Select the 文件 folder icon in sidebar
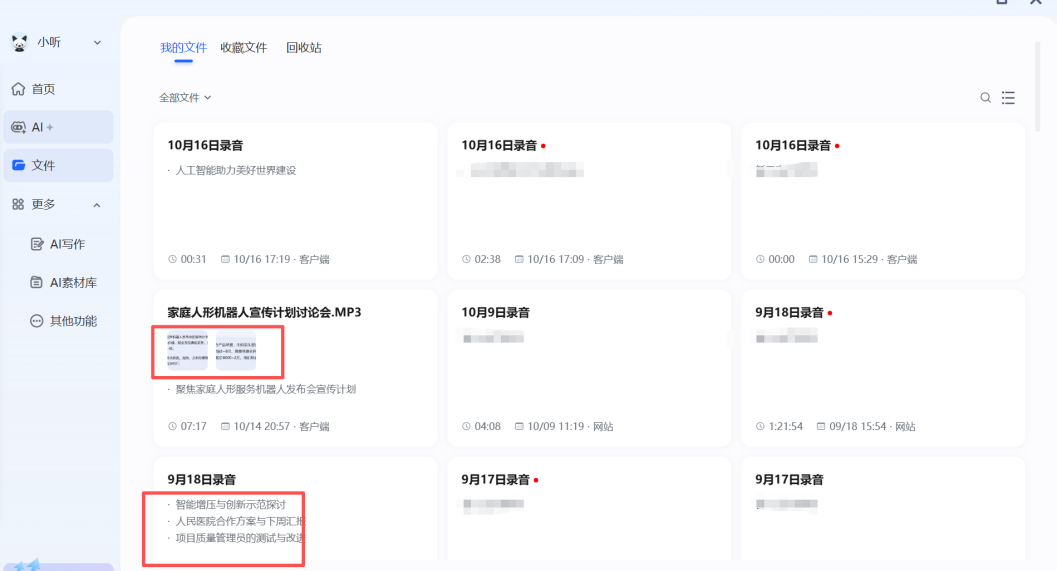 18,165
